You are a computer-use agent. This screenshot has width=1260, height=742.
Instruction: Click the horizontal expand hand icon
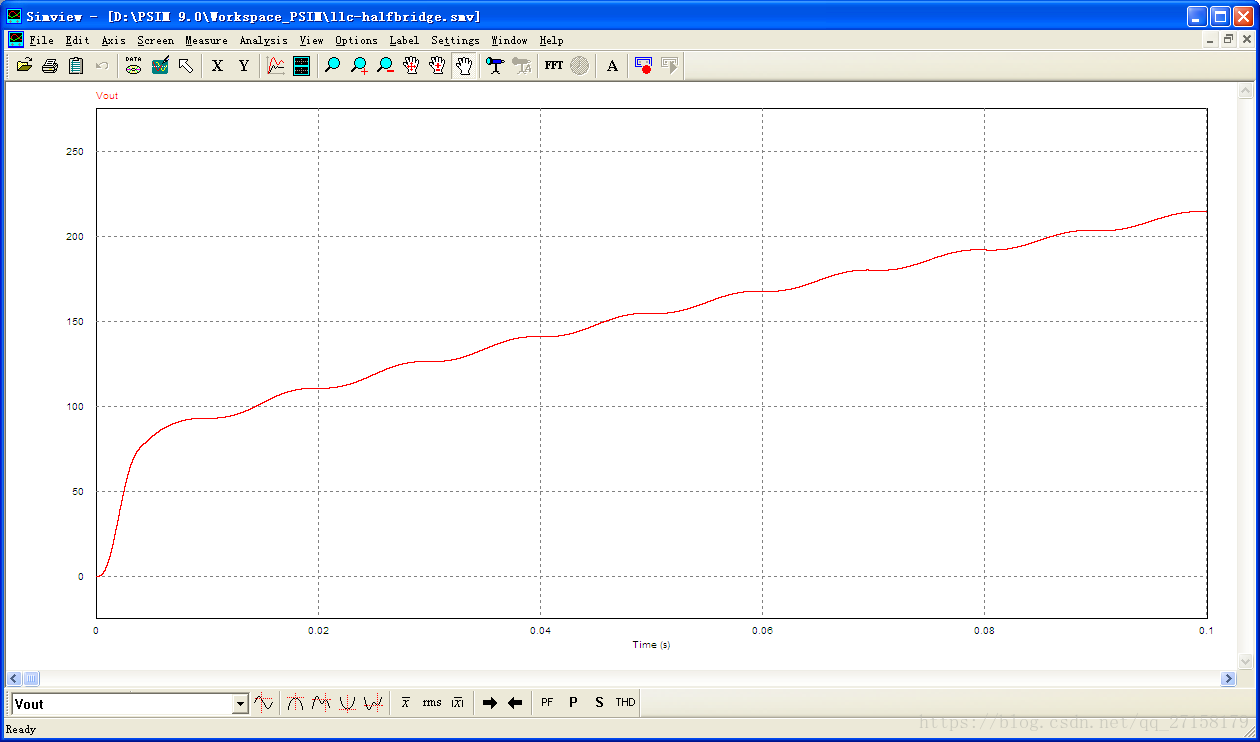tap(411, 66)
